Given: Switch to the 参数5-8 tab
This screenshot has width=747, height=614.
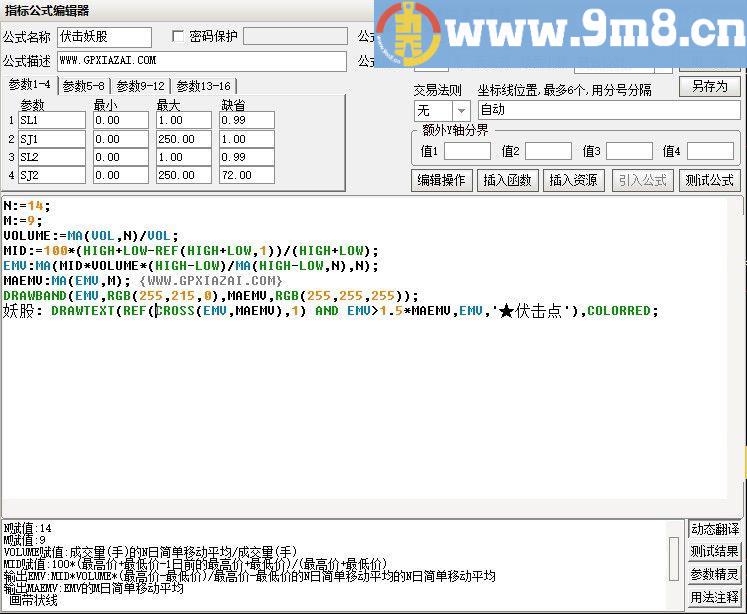Looking at the screenshot, I should click(x=83, y=86).
